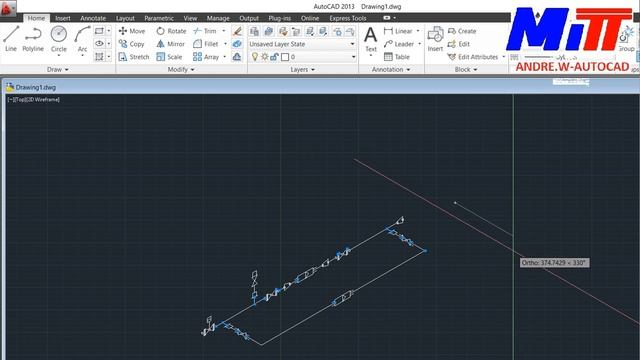
Task: Activate the Array command
Action: (206, 57)
